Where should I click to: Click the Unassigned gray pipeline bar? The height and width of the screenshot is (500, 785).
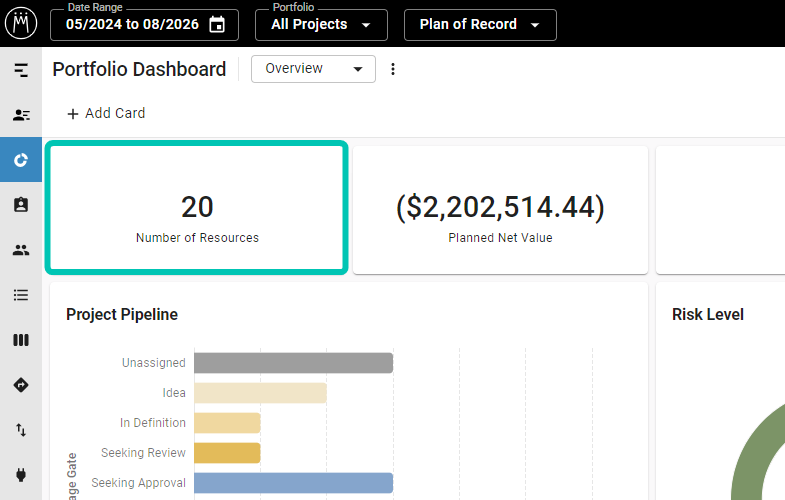tap(293, 363)
